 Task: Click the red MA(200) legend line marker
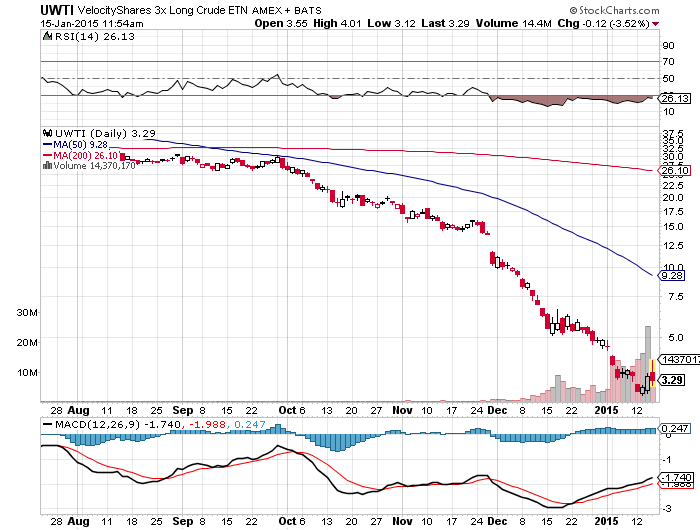coord(47,155)
